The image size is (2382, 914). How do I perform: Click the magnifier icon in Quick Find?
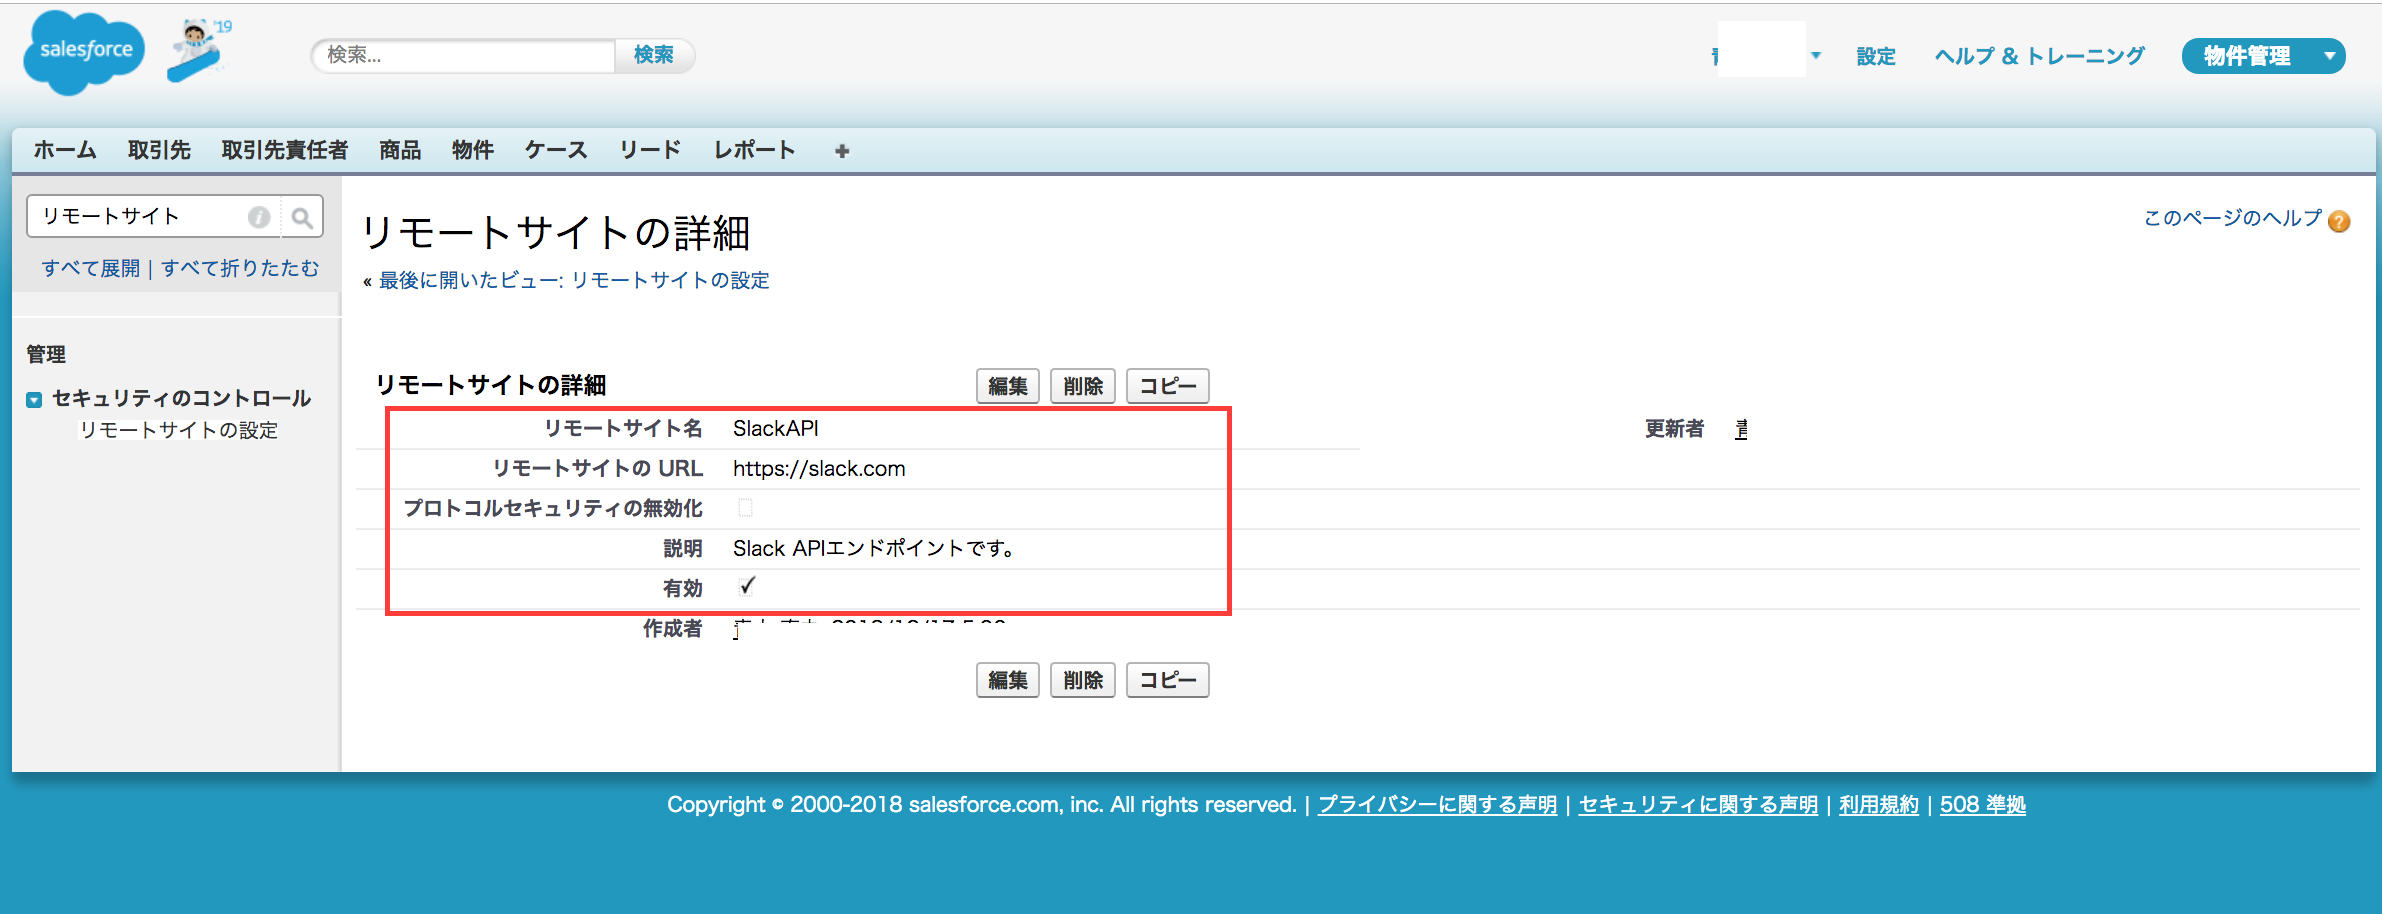302,217
